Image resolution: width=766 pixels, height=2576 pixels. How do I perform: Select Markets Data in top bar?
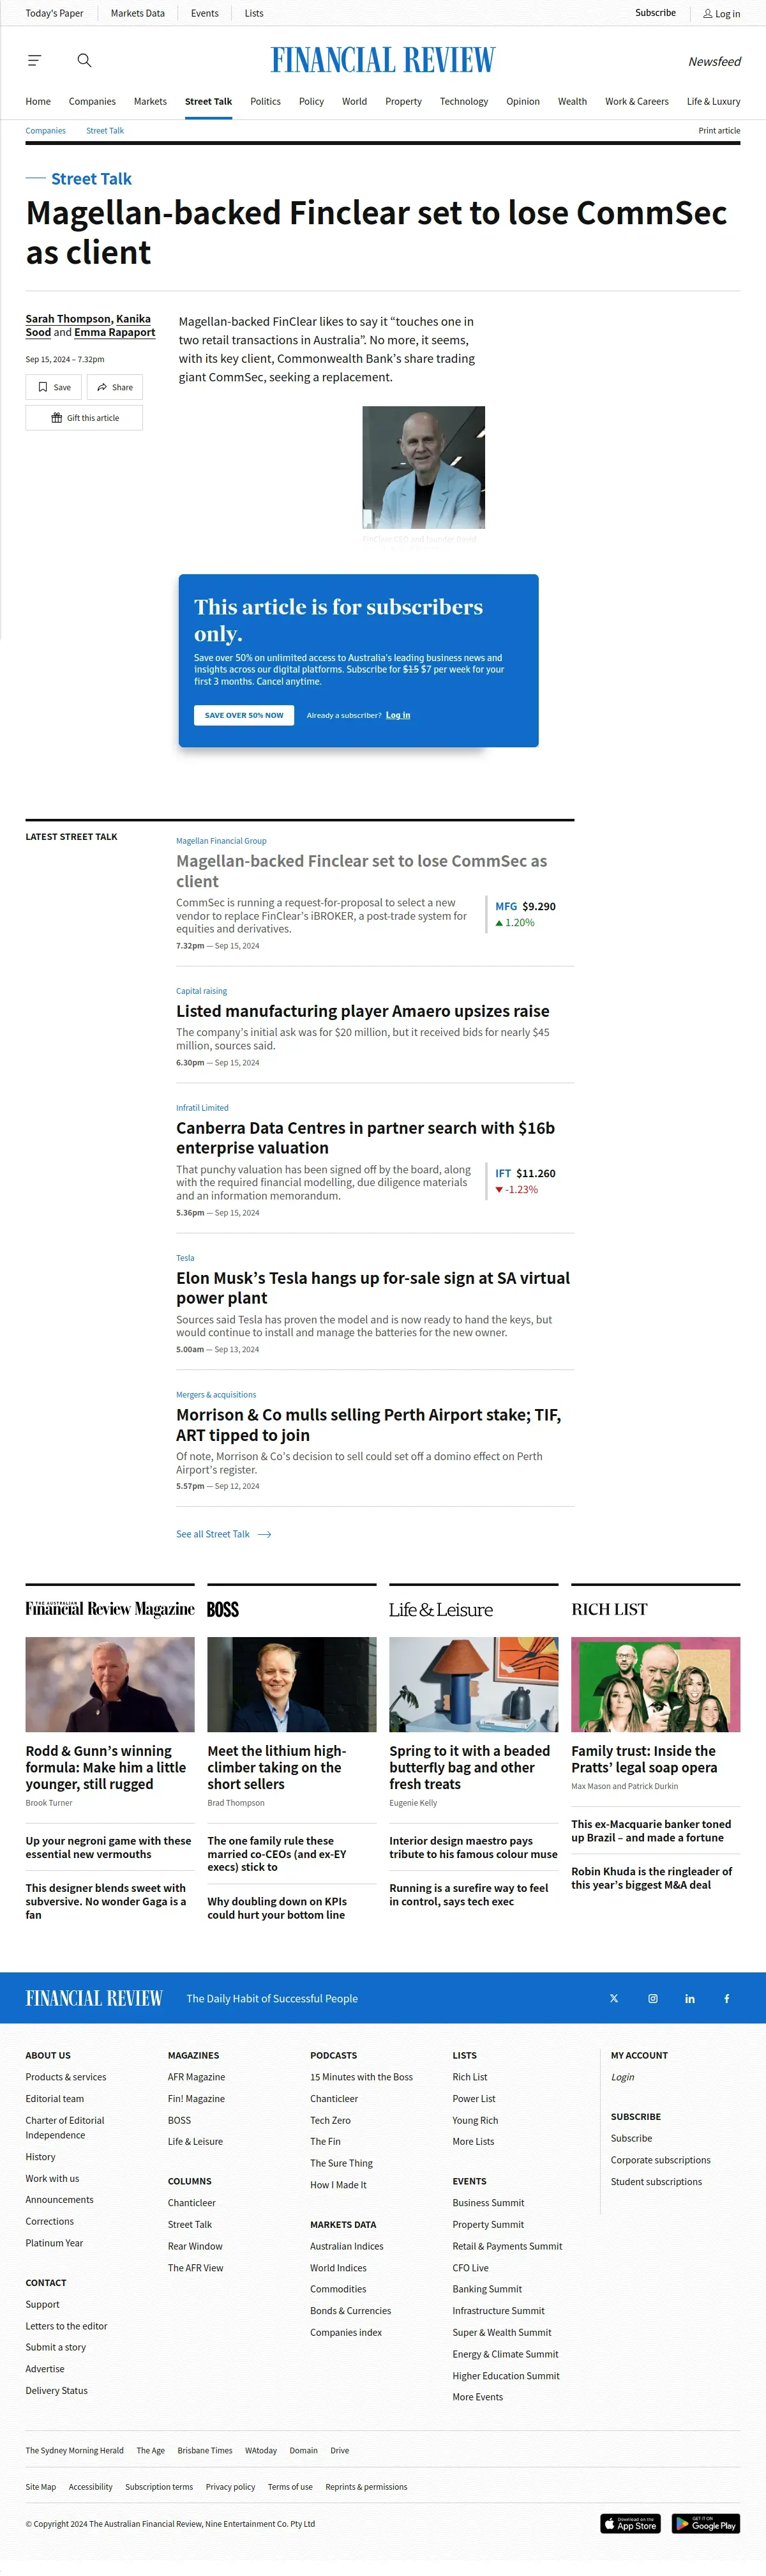click(x=138, y=14)
